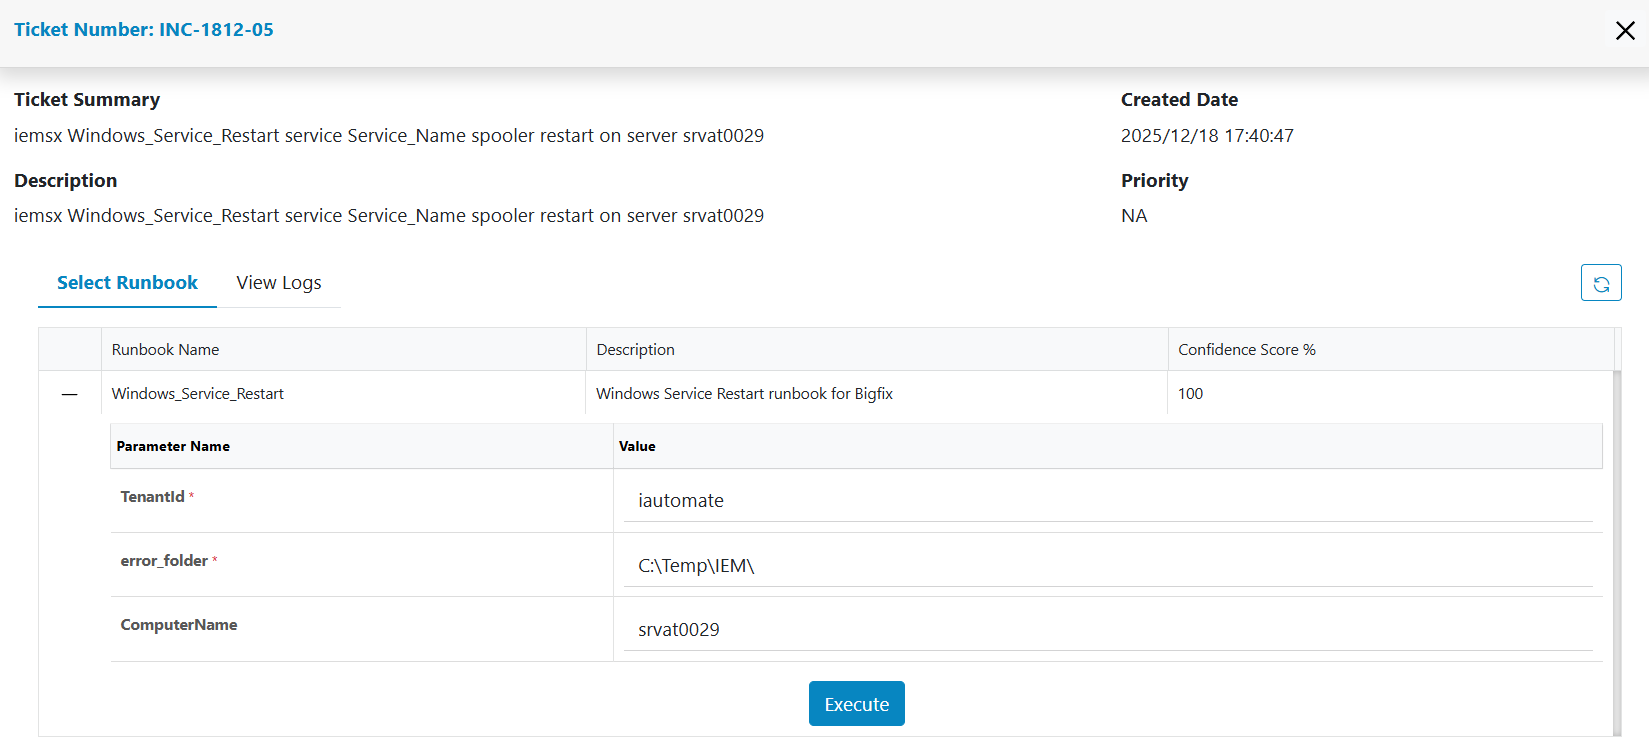Click the Runbook Name column header
The height and width of the screenshot is (751, 1649).
[166, 350]
